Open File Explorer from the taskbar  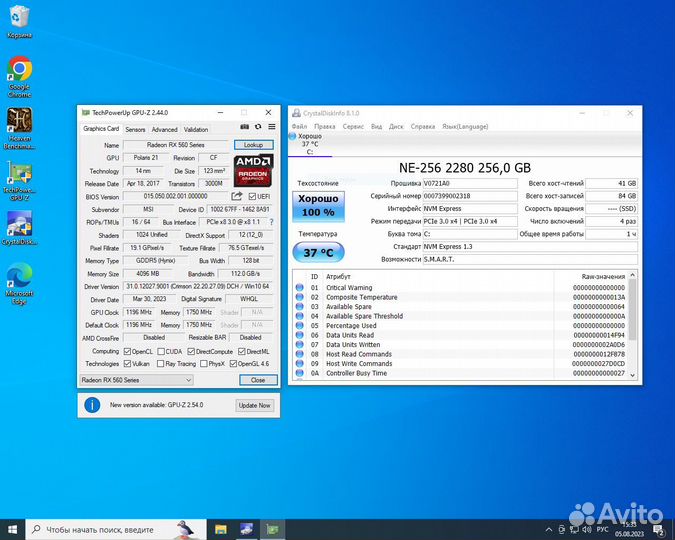click(x=221, y=529)
